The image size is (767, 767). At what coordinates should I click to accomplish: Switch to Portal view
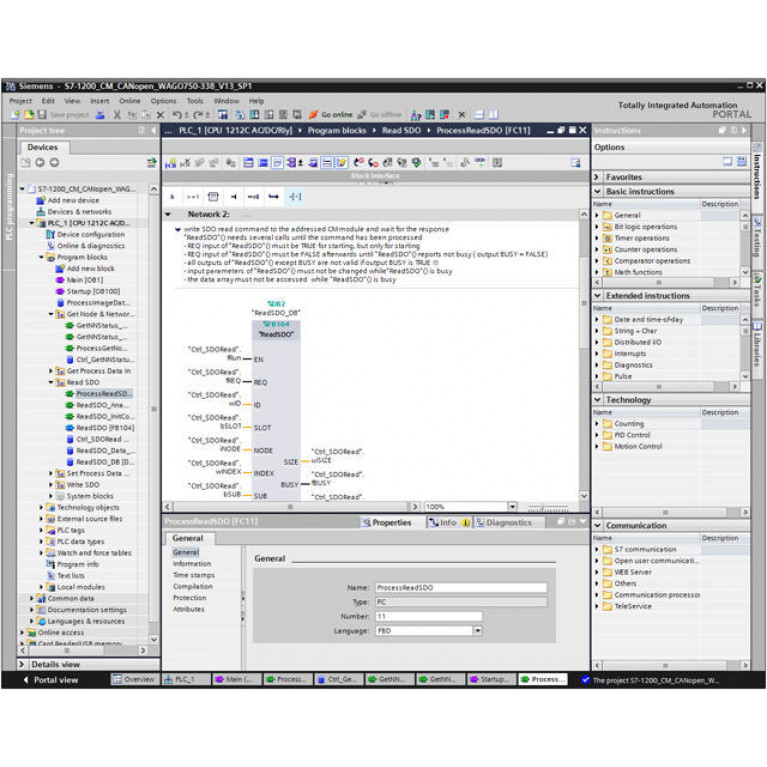(x=51, y=680)
